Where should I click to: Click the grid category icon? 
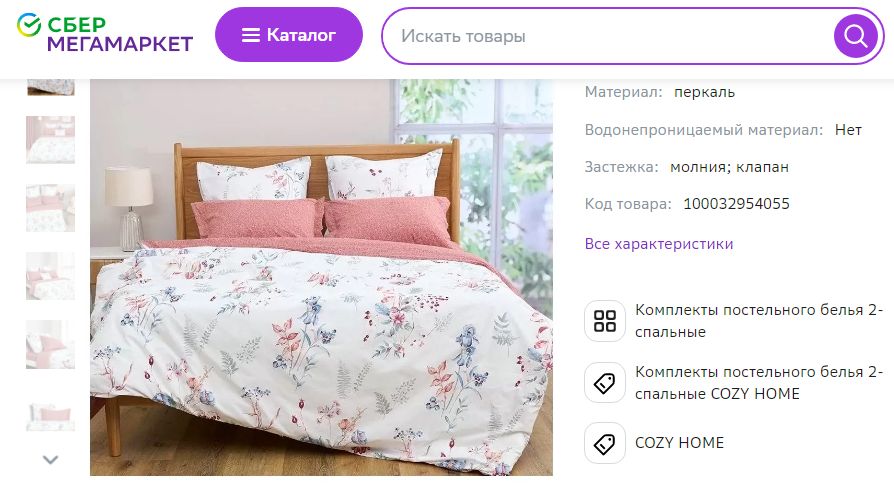pyautogui.click(x=604, y=321)
